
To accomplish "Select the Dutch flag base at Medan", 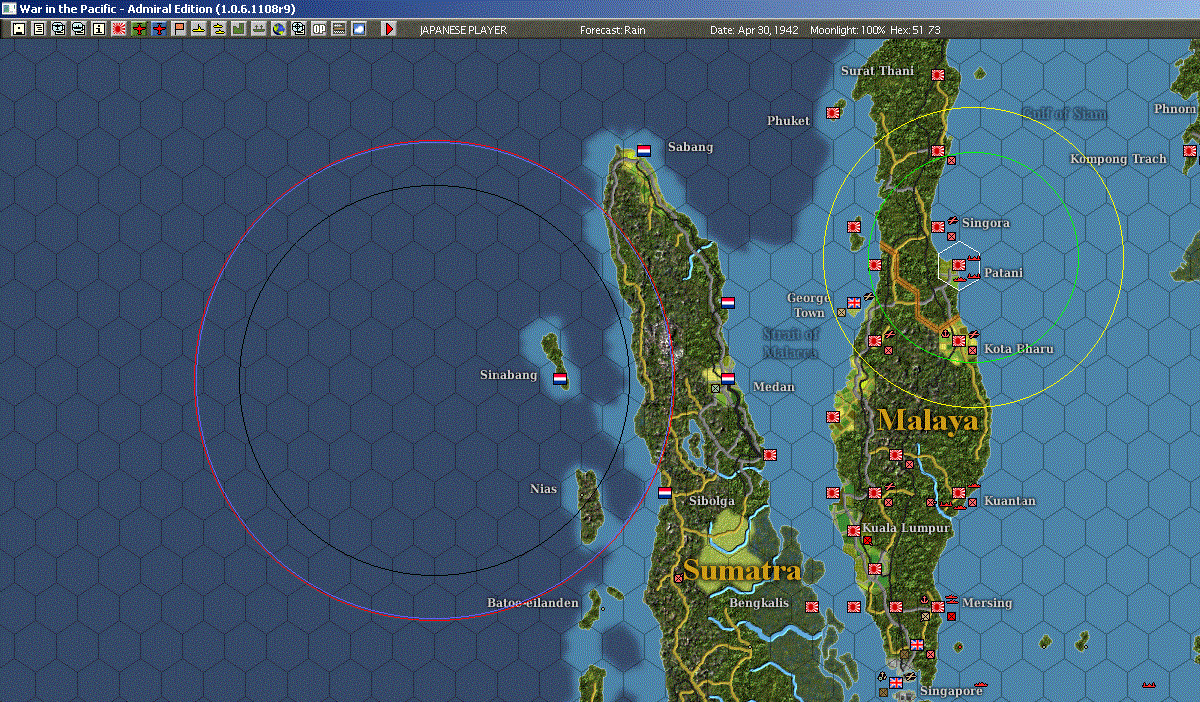I will 728,378.
